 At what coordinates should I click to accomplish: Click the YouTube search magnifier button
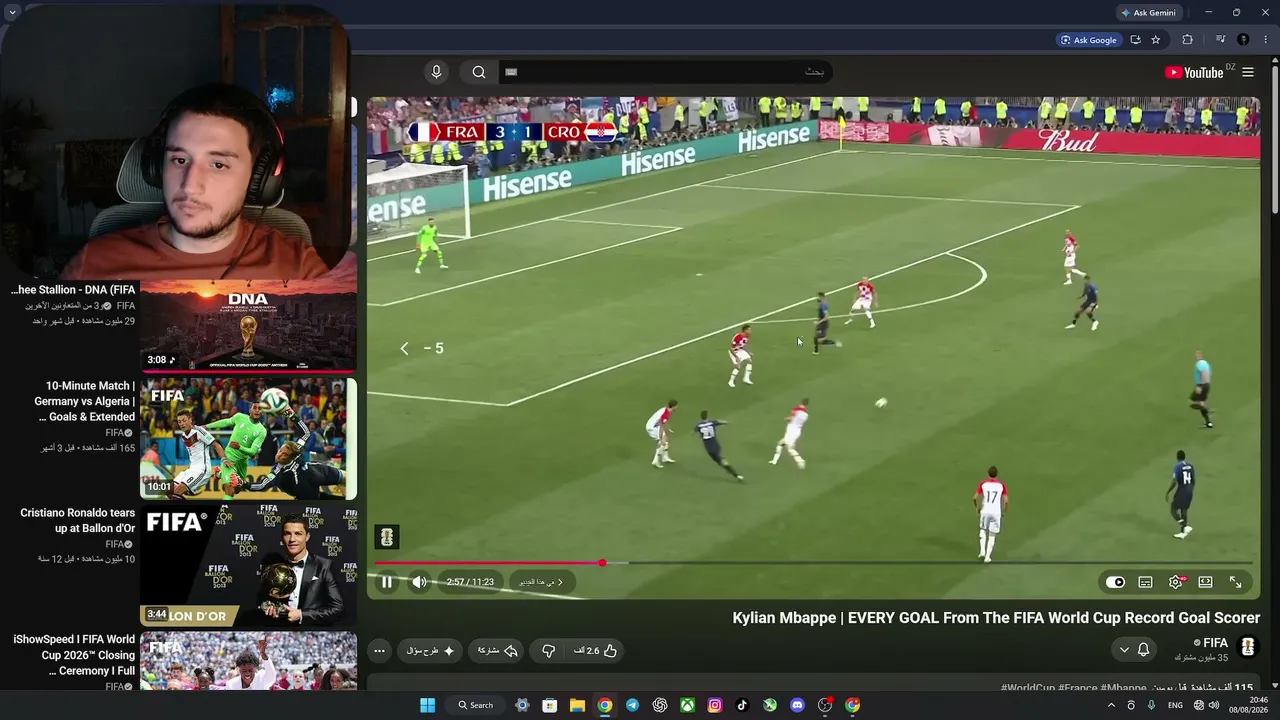[x=479, y=72]
